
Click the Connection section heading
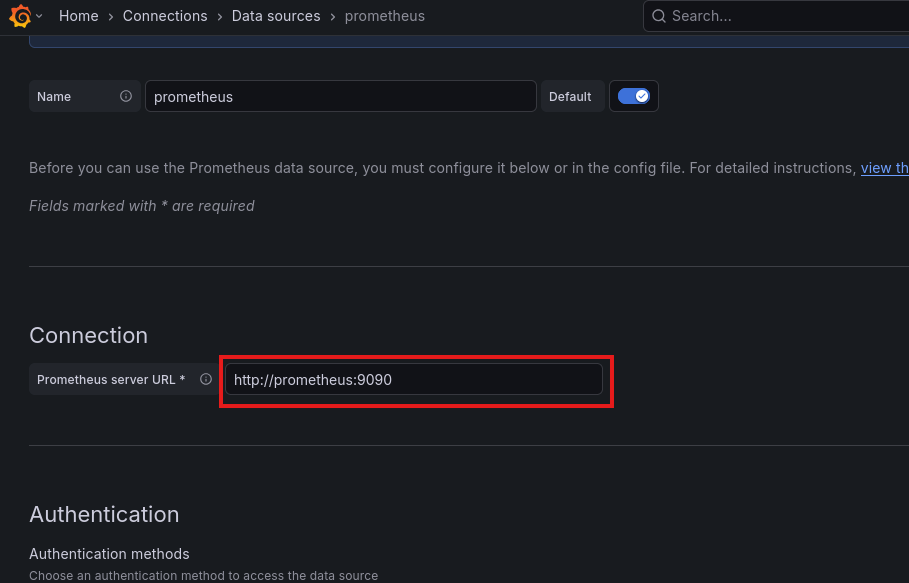click(89, 336)
